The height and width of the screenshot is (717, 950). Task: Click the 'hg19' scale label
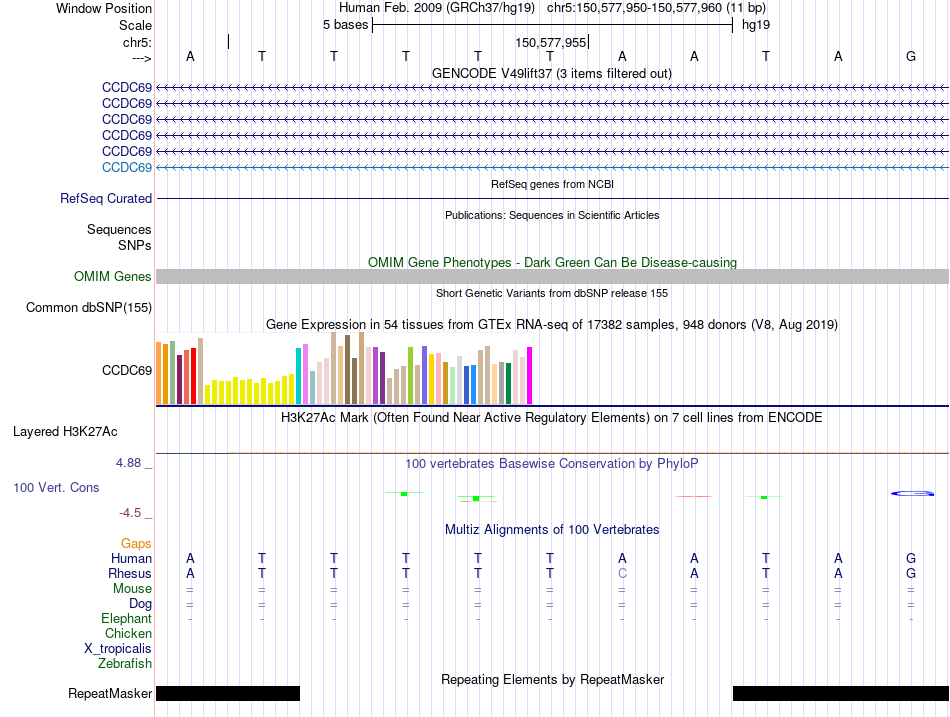click(x=756, y=25)
